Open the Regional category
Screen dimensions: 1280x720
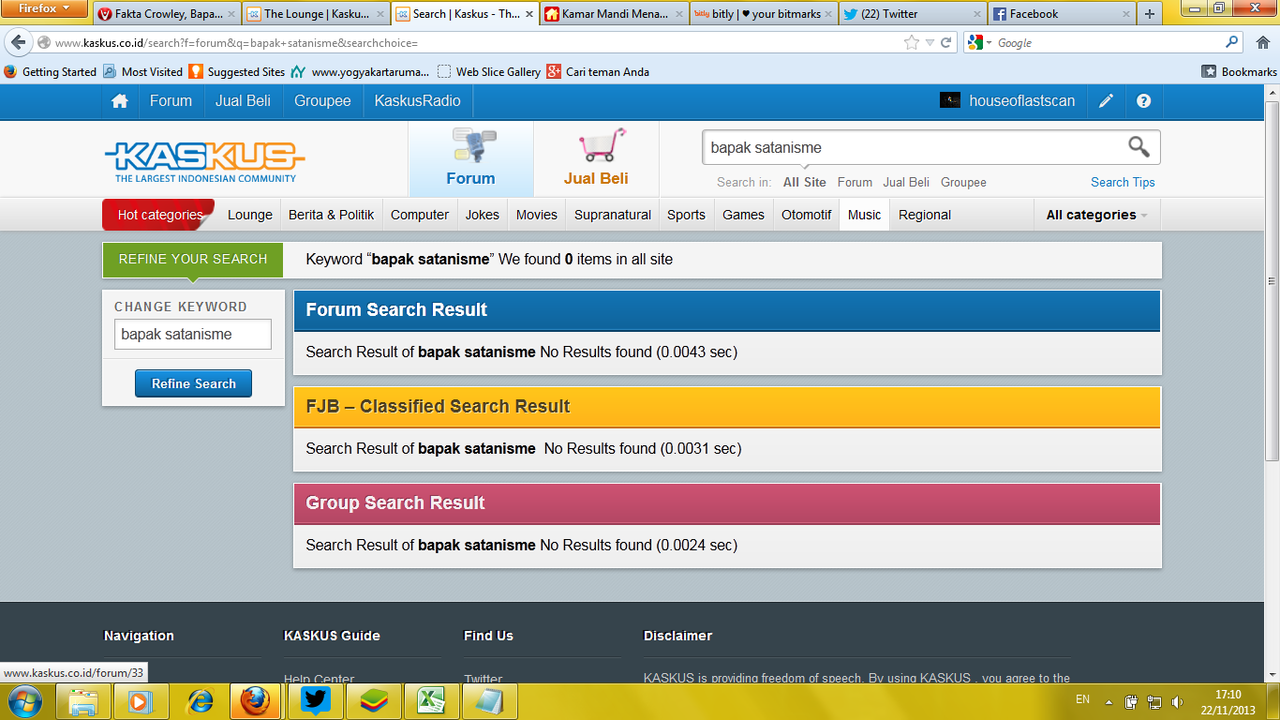tap(925, 215)
